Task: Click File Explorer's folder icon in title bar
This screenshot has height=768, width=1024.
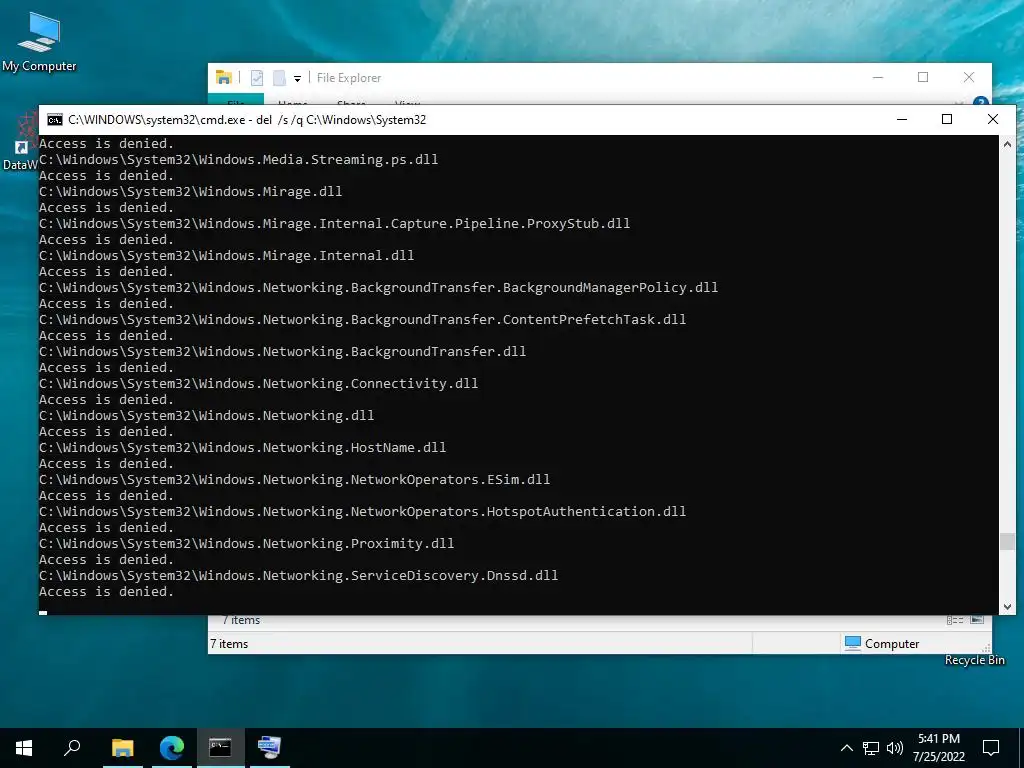Action: tap(224, 78)
